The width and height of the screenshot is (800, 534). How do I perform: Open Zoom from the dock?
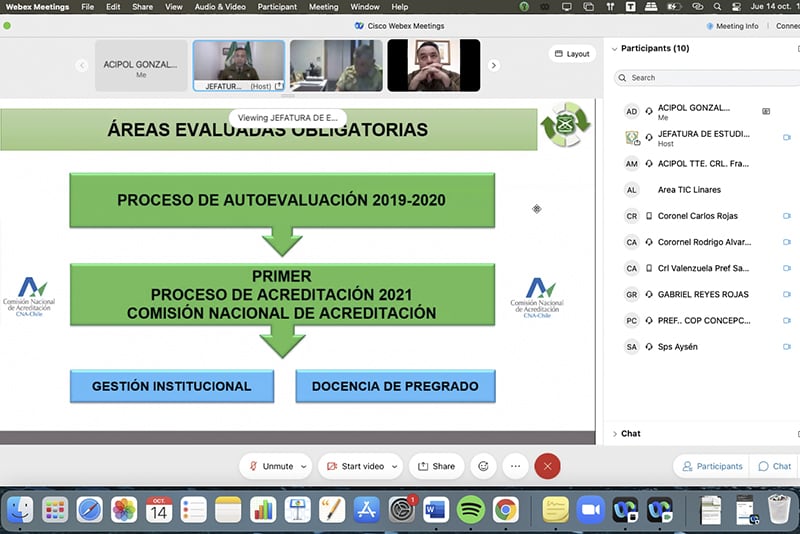(591, 510)
